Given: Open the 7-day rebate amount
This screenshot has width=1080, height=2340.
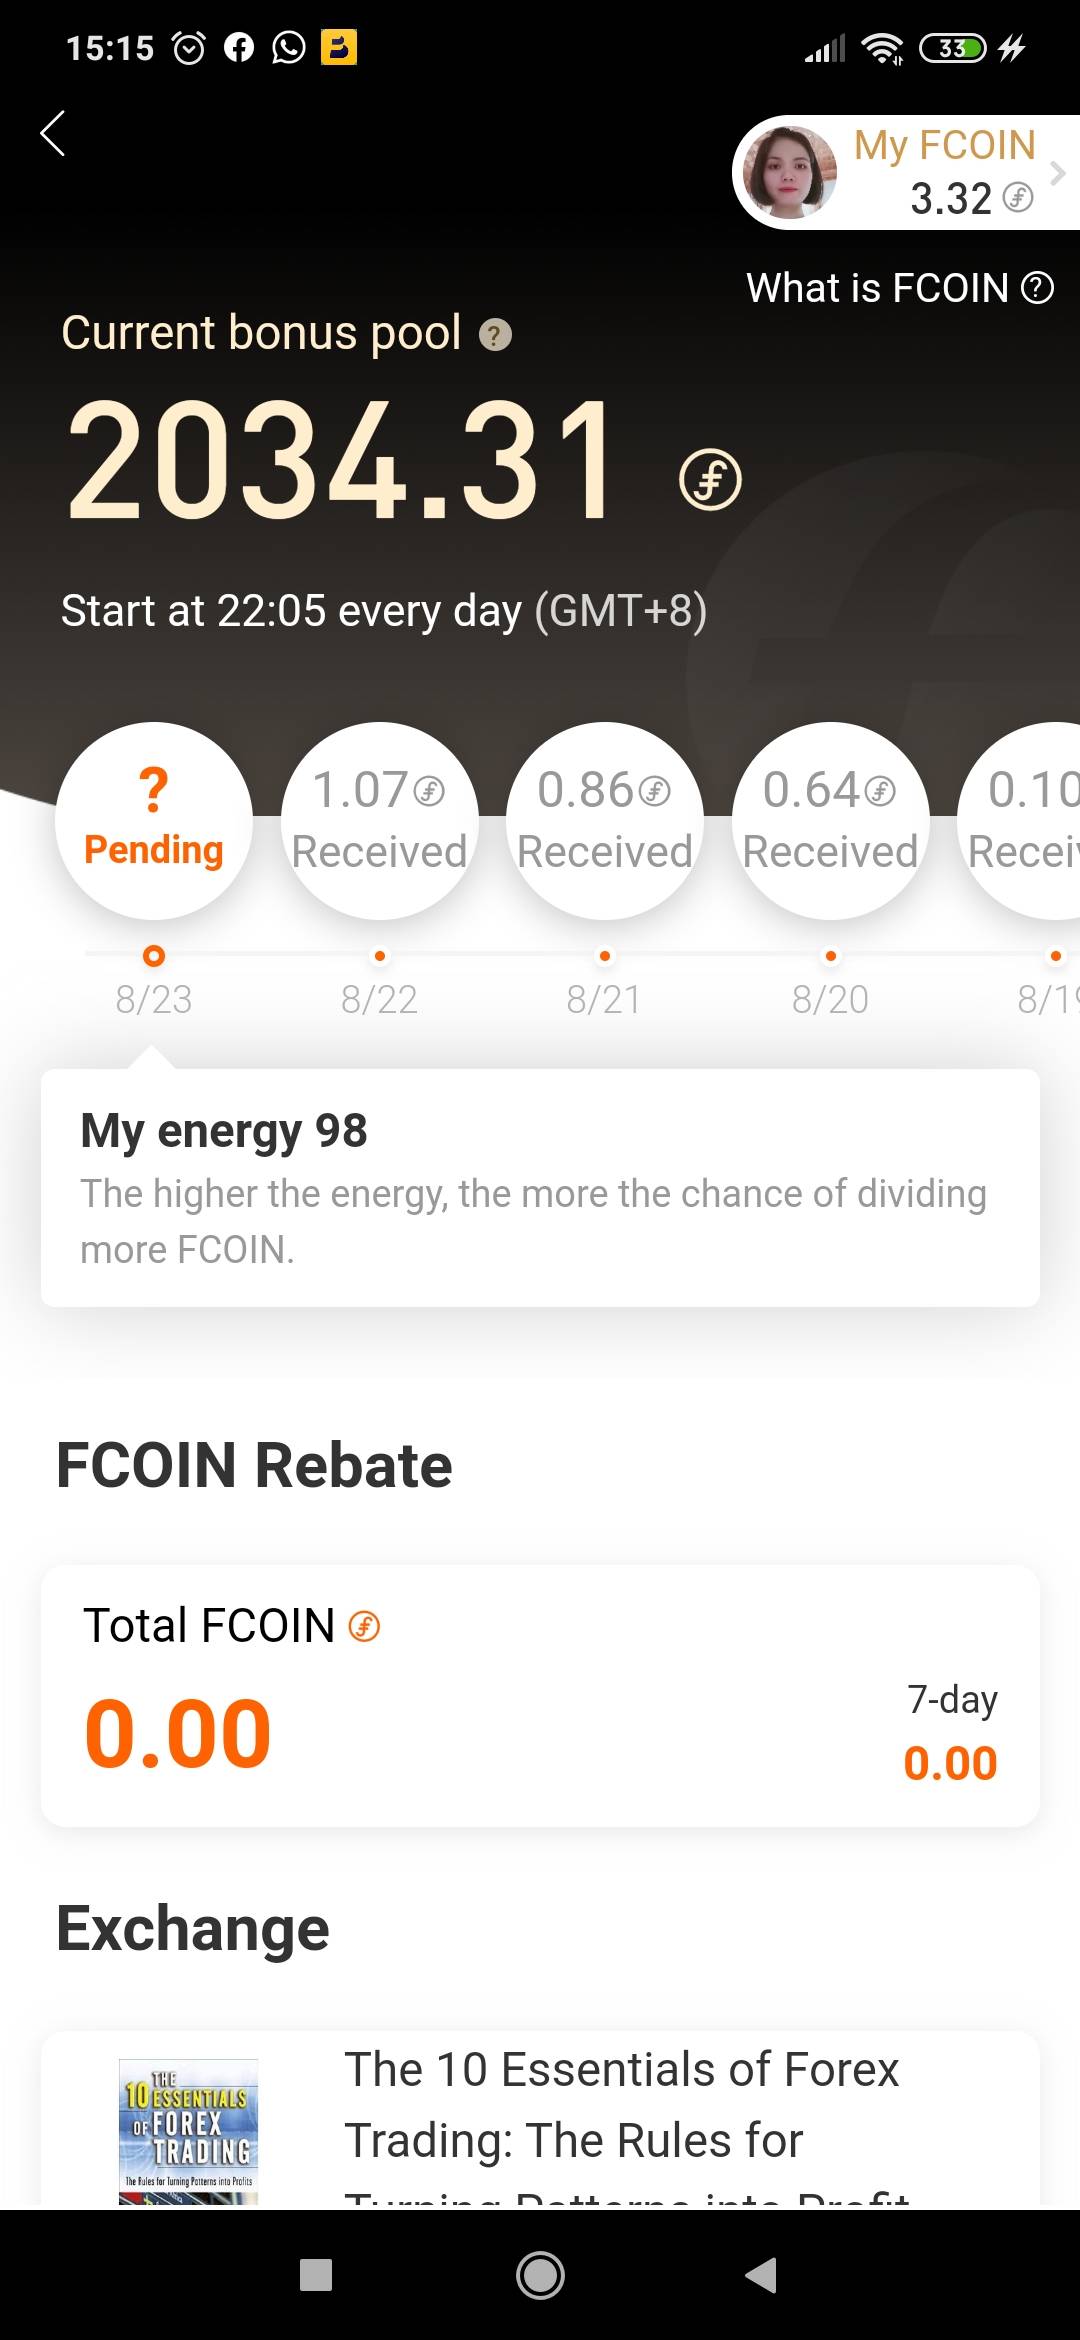Looking at the screenshot, I should [950, 1762].
